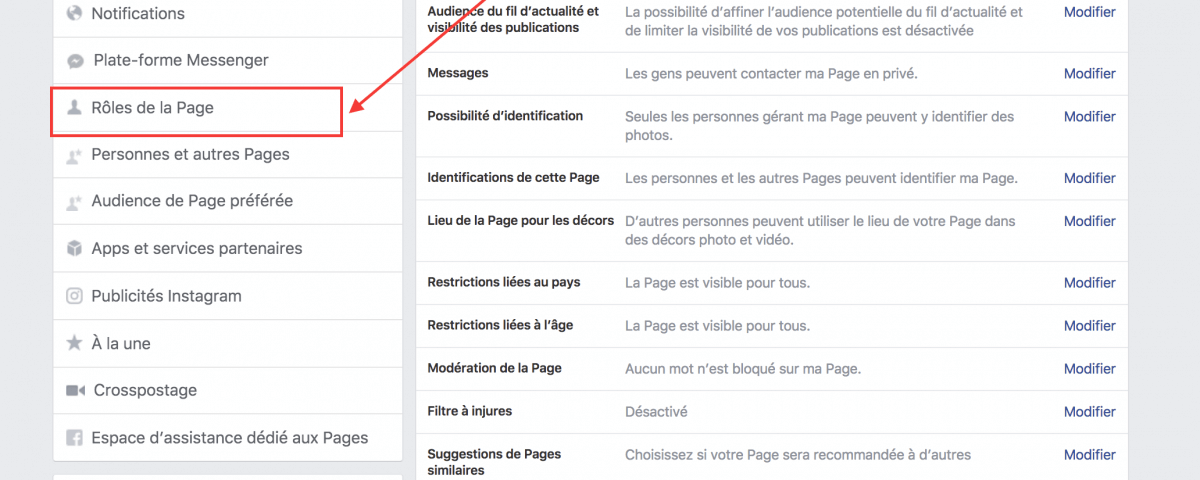1200x480 pixels.
Task: Edit the Filtre à injures setting
Action: (1089, 412)
